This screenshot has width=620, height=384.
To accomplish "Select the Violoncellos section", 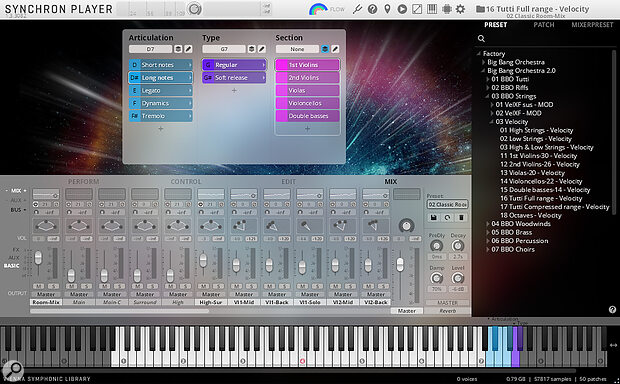I will click(x=308, y=103).
